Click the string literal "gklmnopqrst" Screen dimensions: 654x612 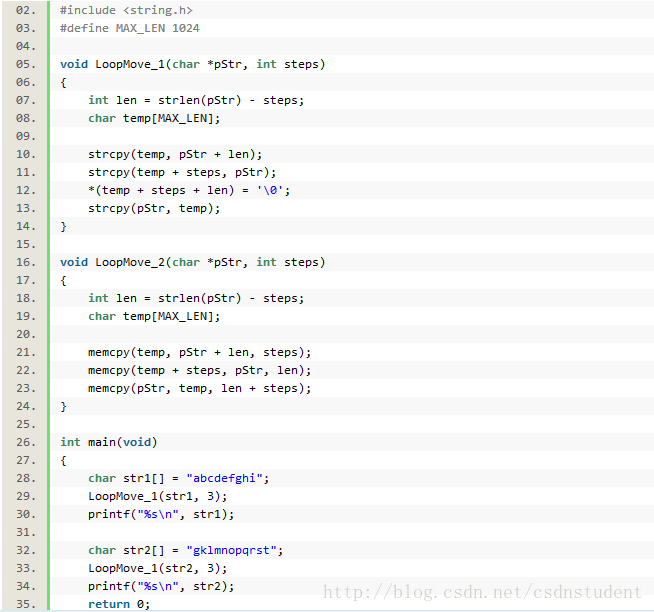[x=231, y=550]
